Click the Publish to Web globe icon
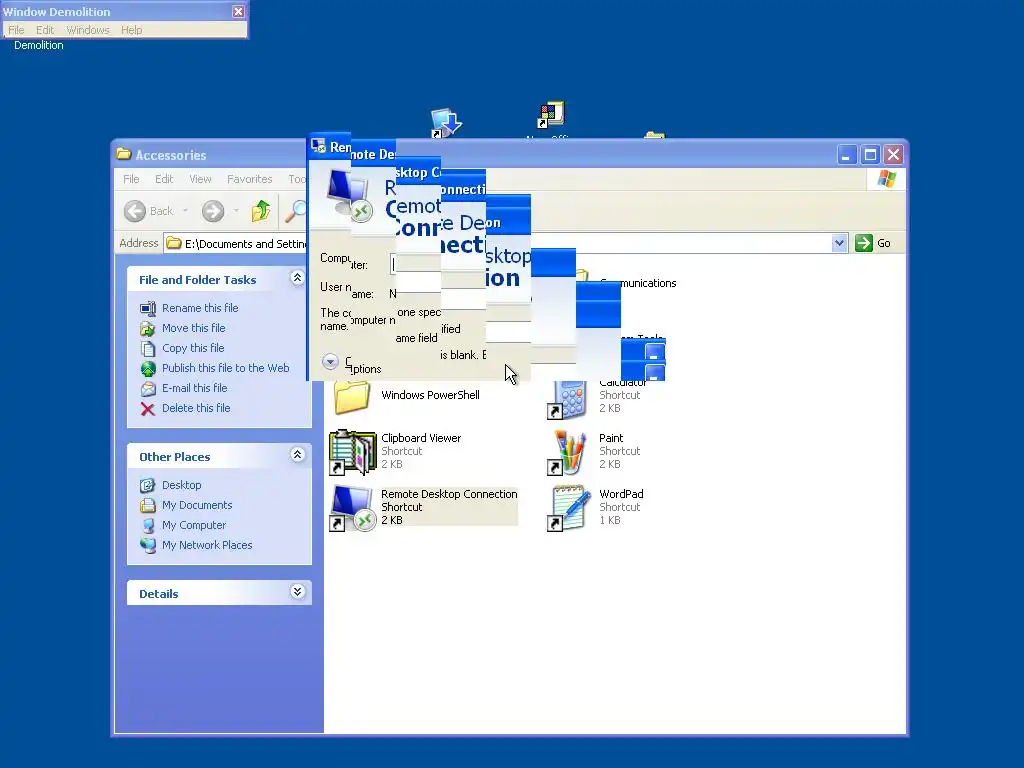This screenshot has width=1024, height=768. 148,369
